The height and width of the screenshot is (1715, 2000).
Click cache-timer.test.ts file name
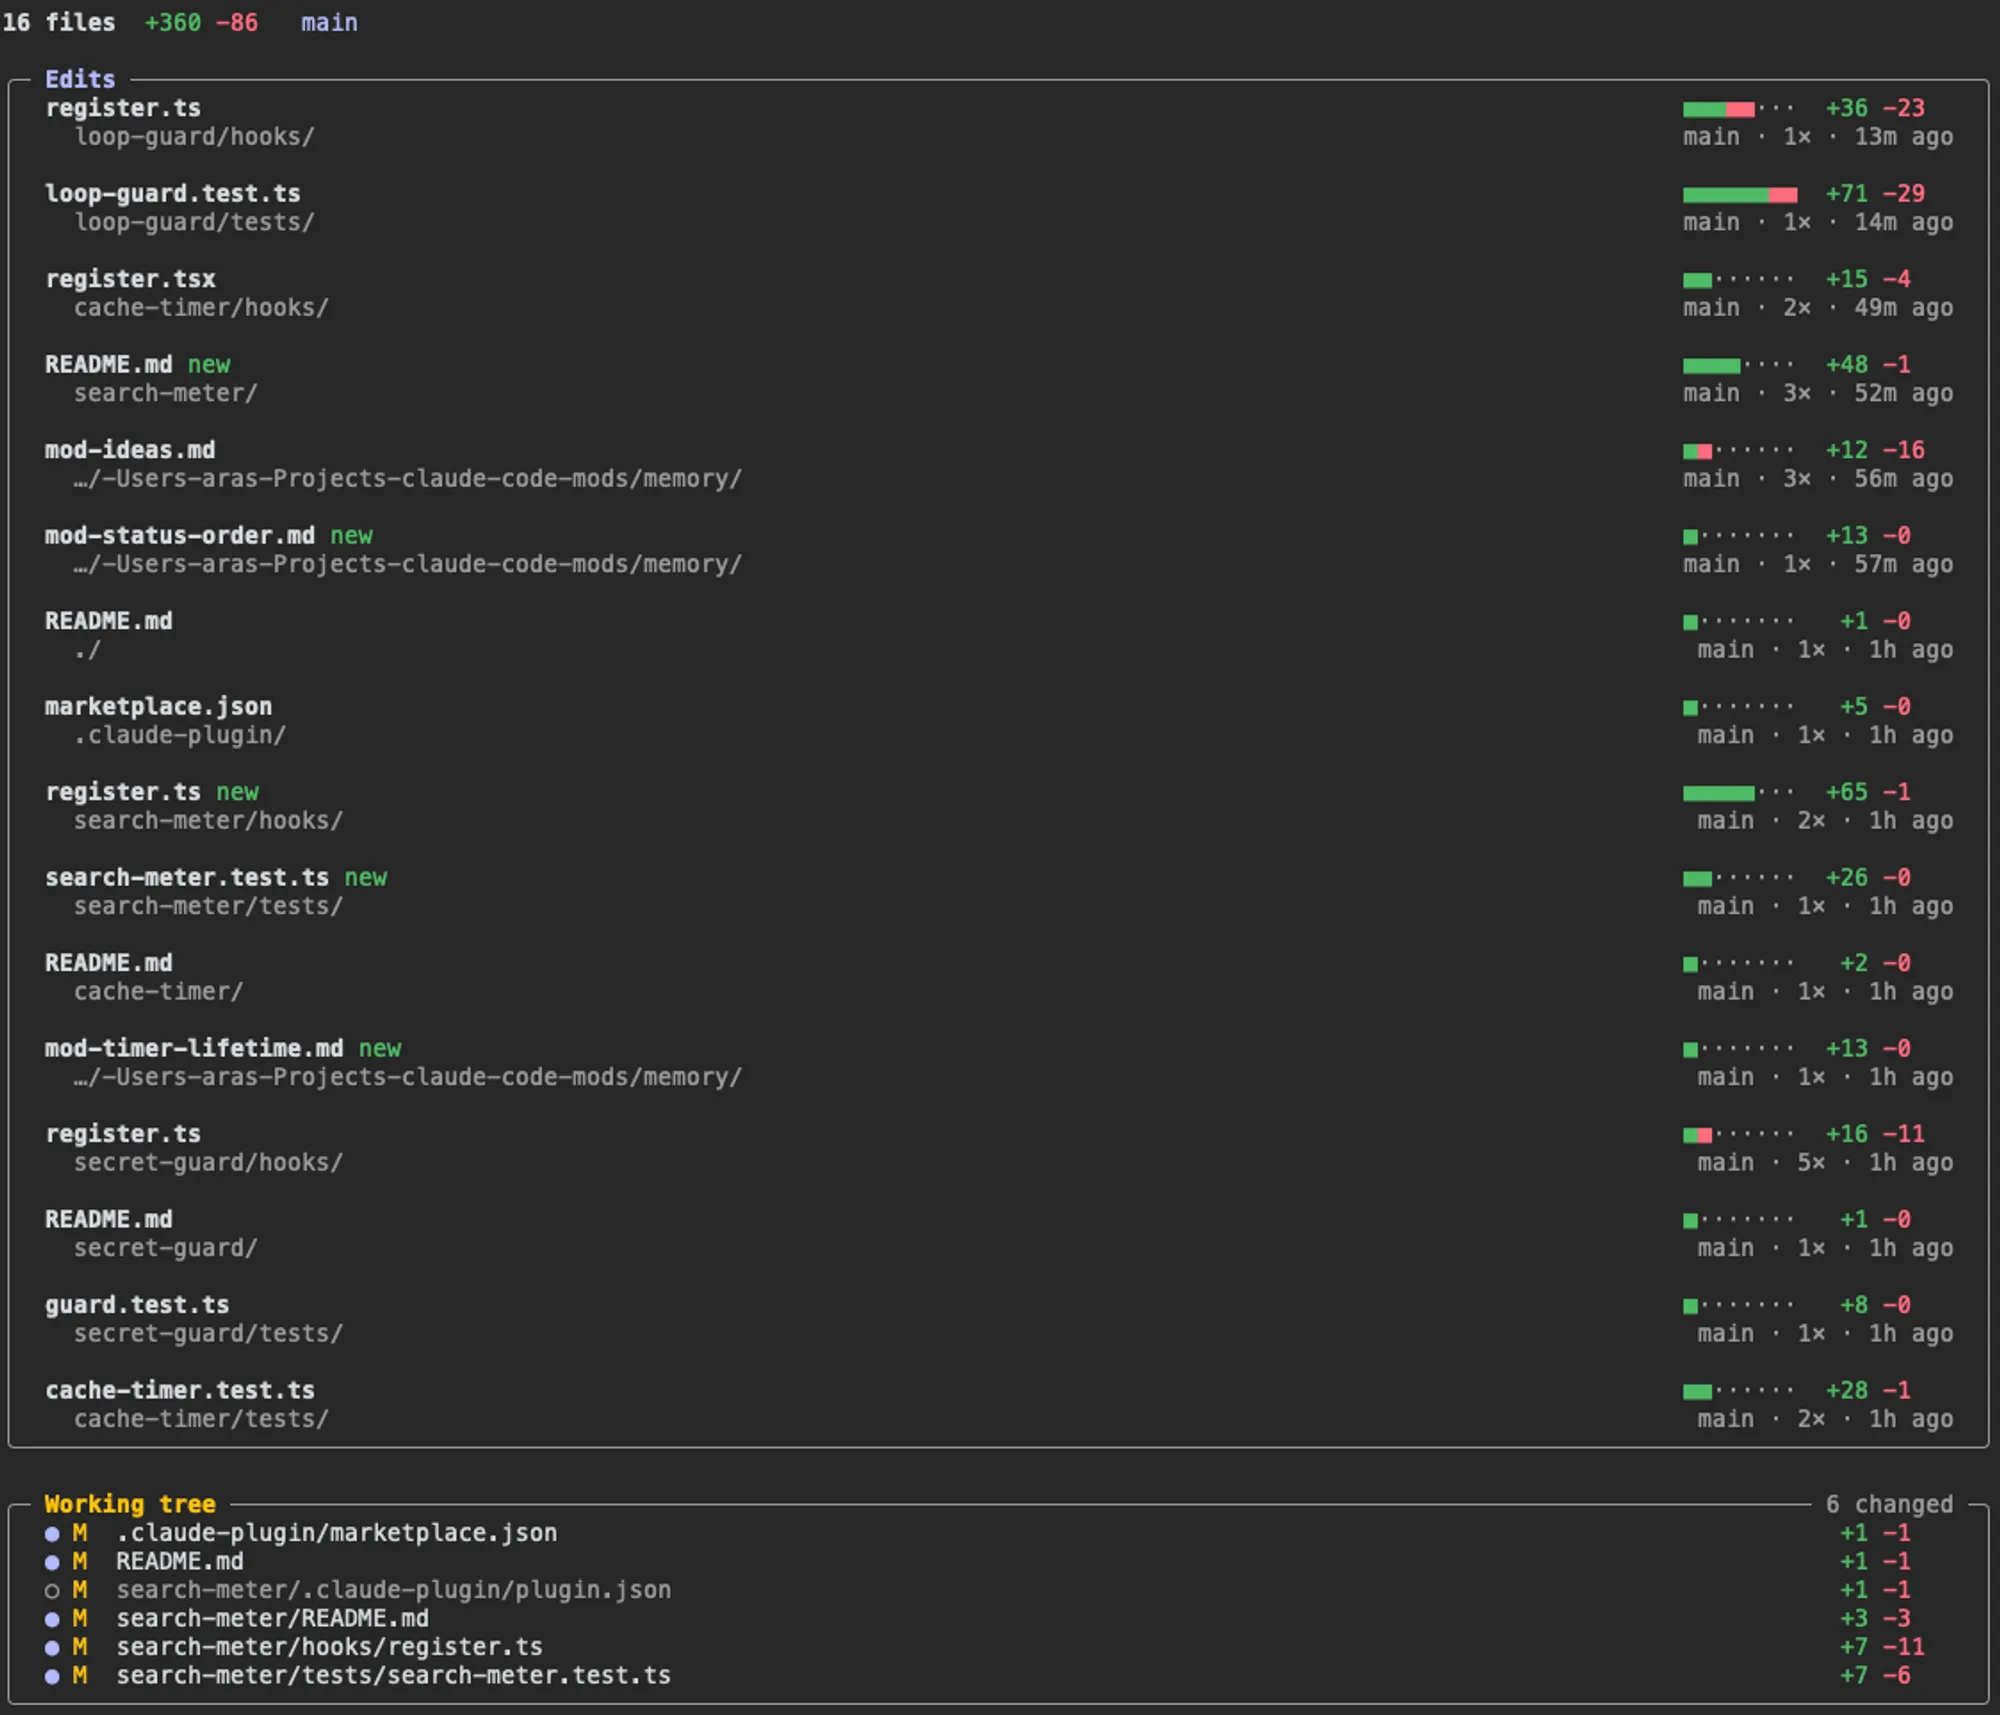point(180,1390)
